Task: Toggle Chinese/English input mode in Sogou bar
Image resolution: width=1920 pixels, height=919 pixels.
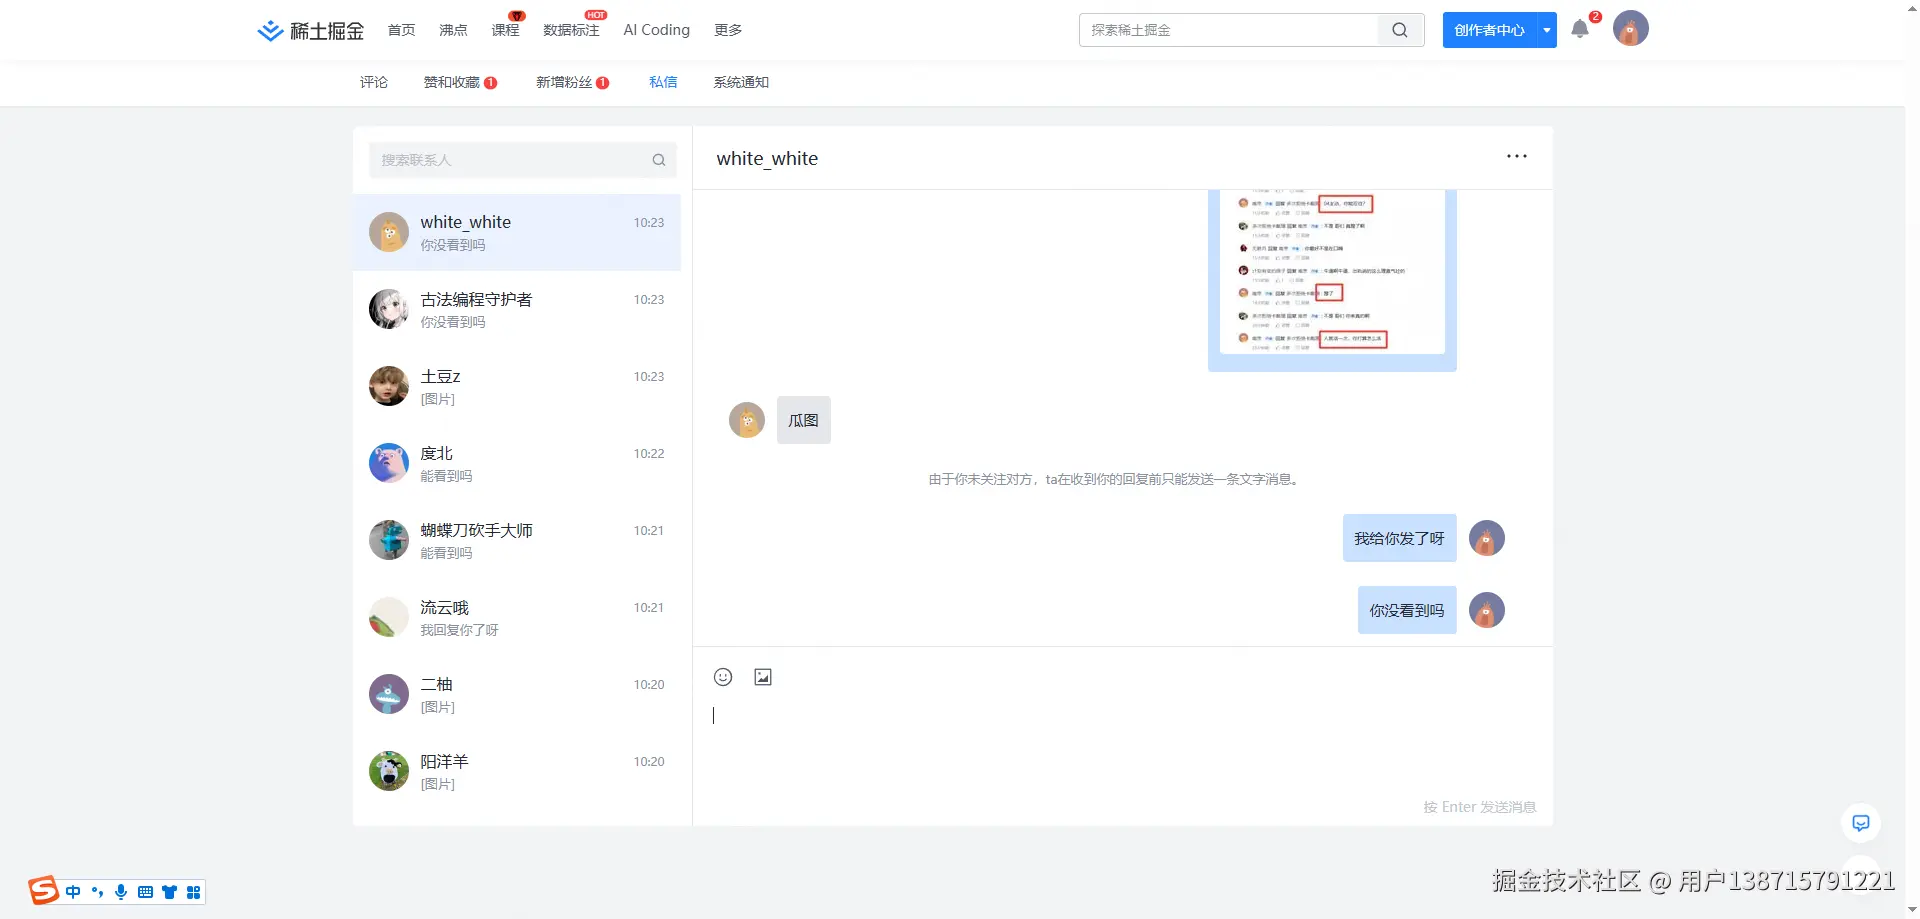Action: 72,891
